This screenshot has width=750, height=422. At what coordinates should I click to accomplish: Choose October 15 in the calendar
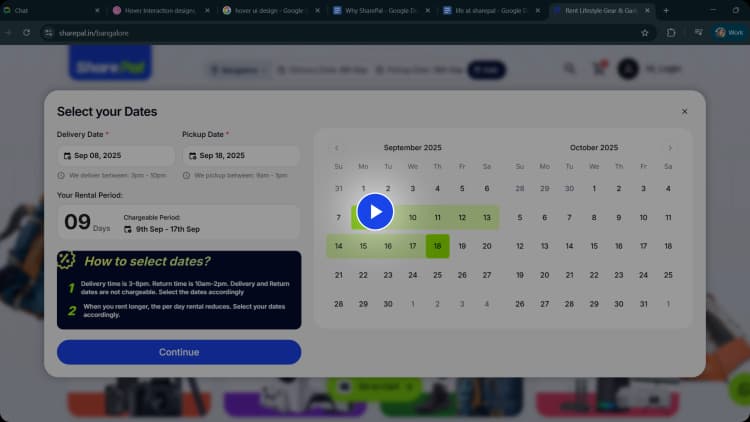click(x=594, y=246)
